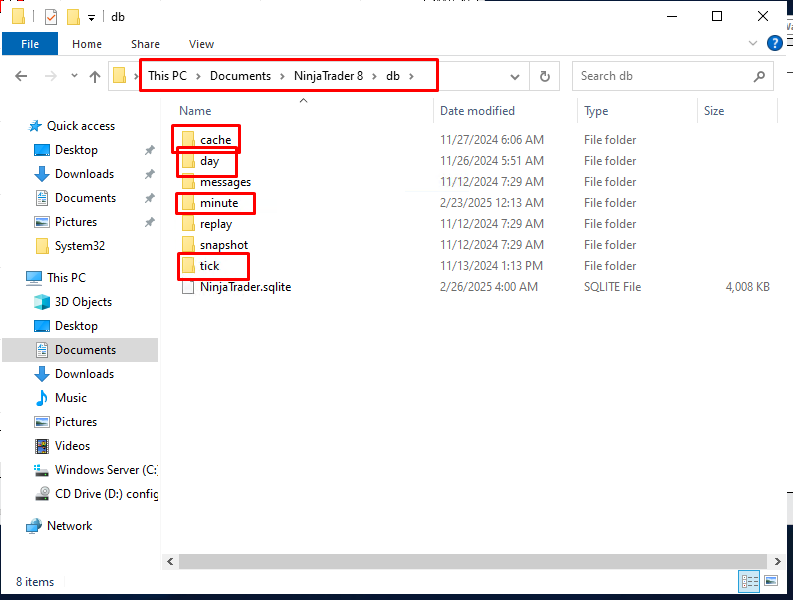This screenshot has height=600, width=793.
Task: Refresh the current folder view
Action: pyautogui.click(x=544, y=76)
